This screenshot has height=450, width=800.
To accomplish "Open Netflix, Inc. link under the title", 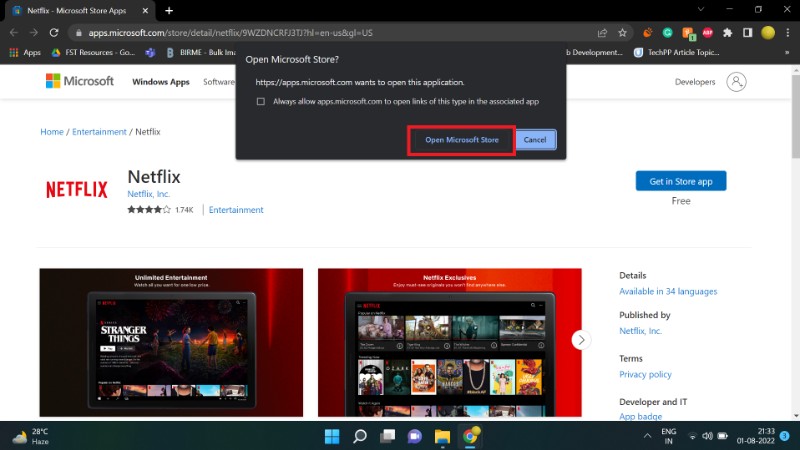I will (148, 194).
